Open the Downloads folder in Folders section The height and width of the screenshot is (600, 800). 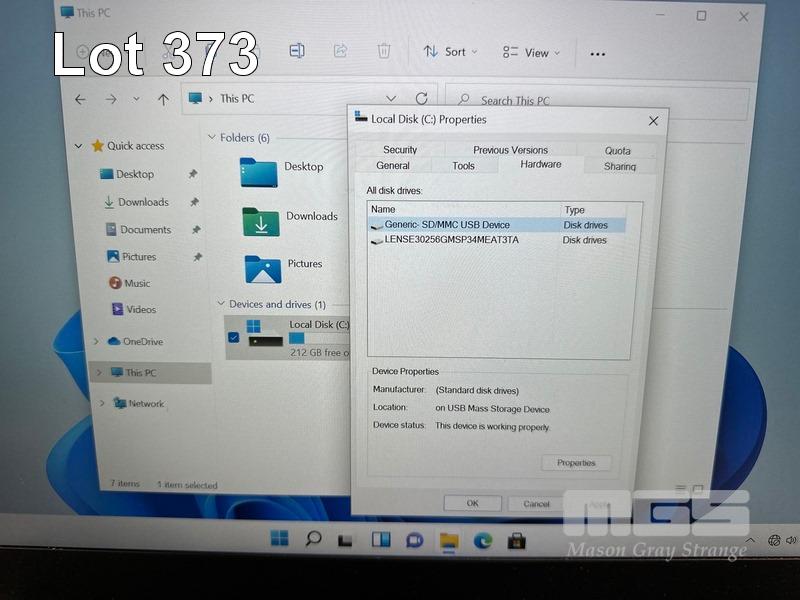(x=260, y=220)
